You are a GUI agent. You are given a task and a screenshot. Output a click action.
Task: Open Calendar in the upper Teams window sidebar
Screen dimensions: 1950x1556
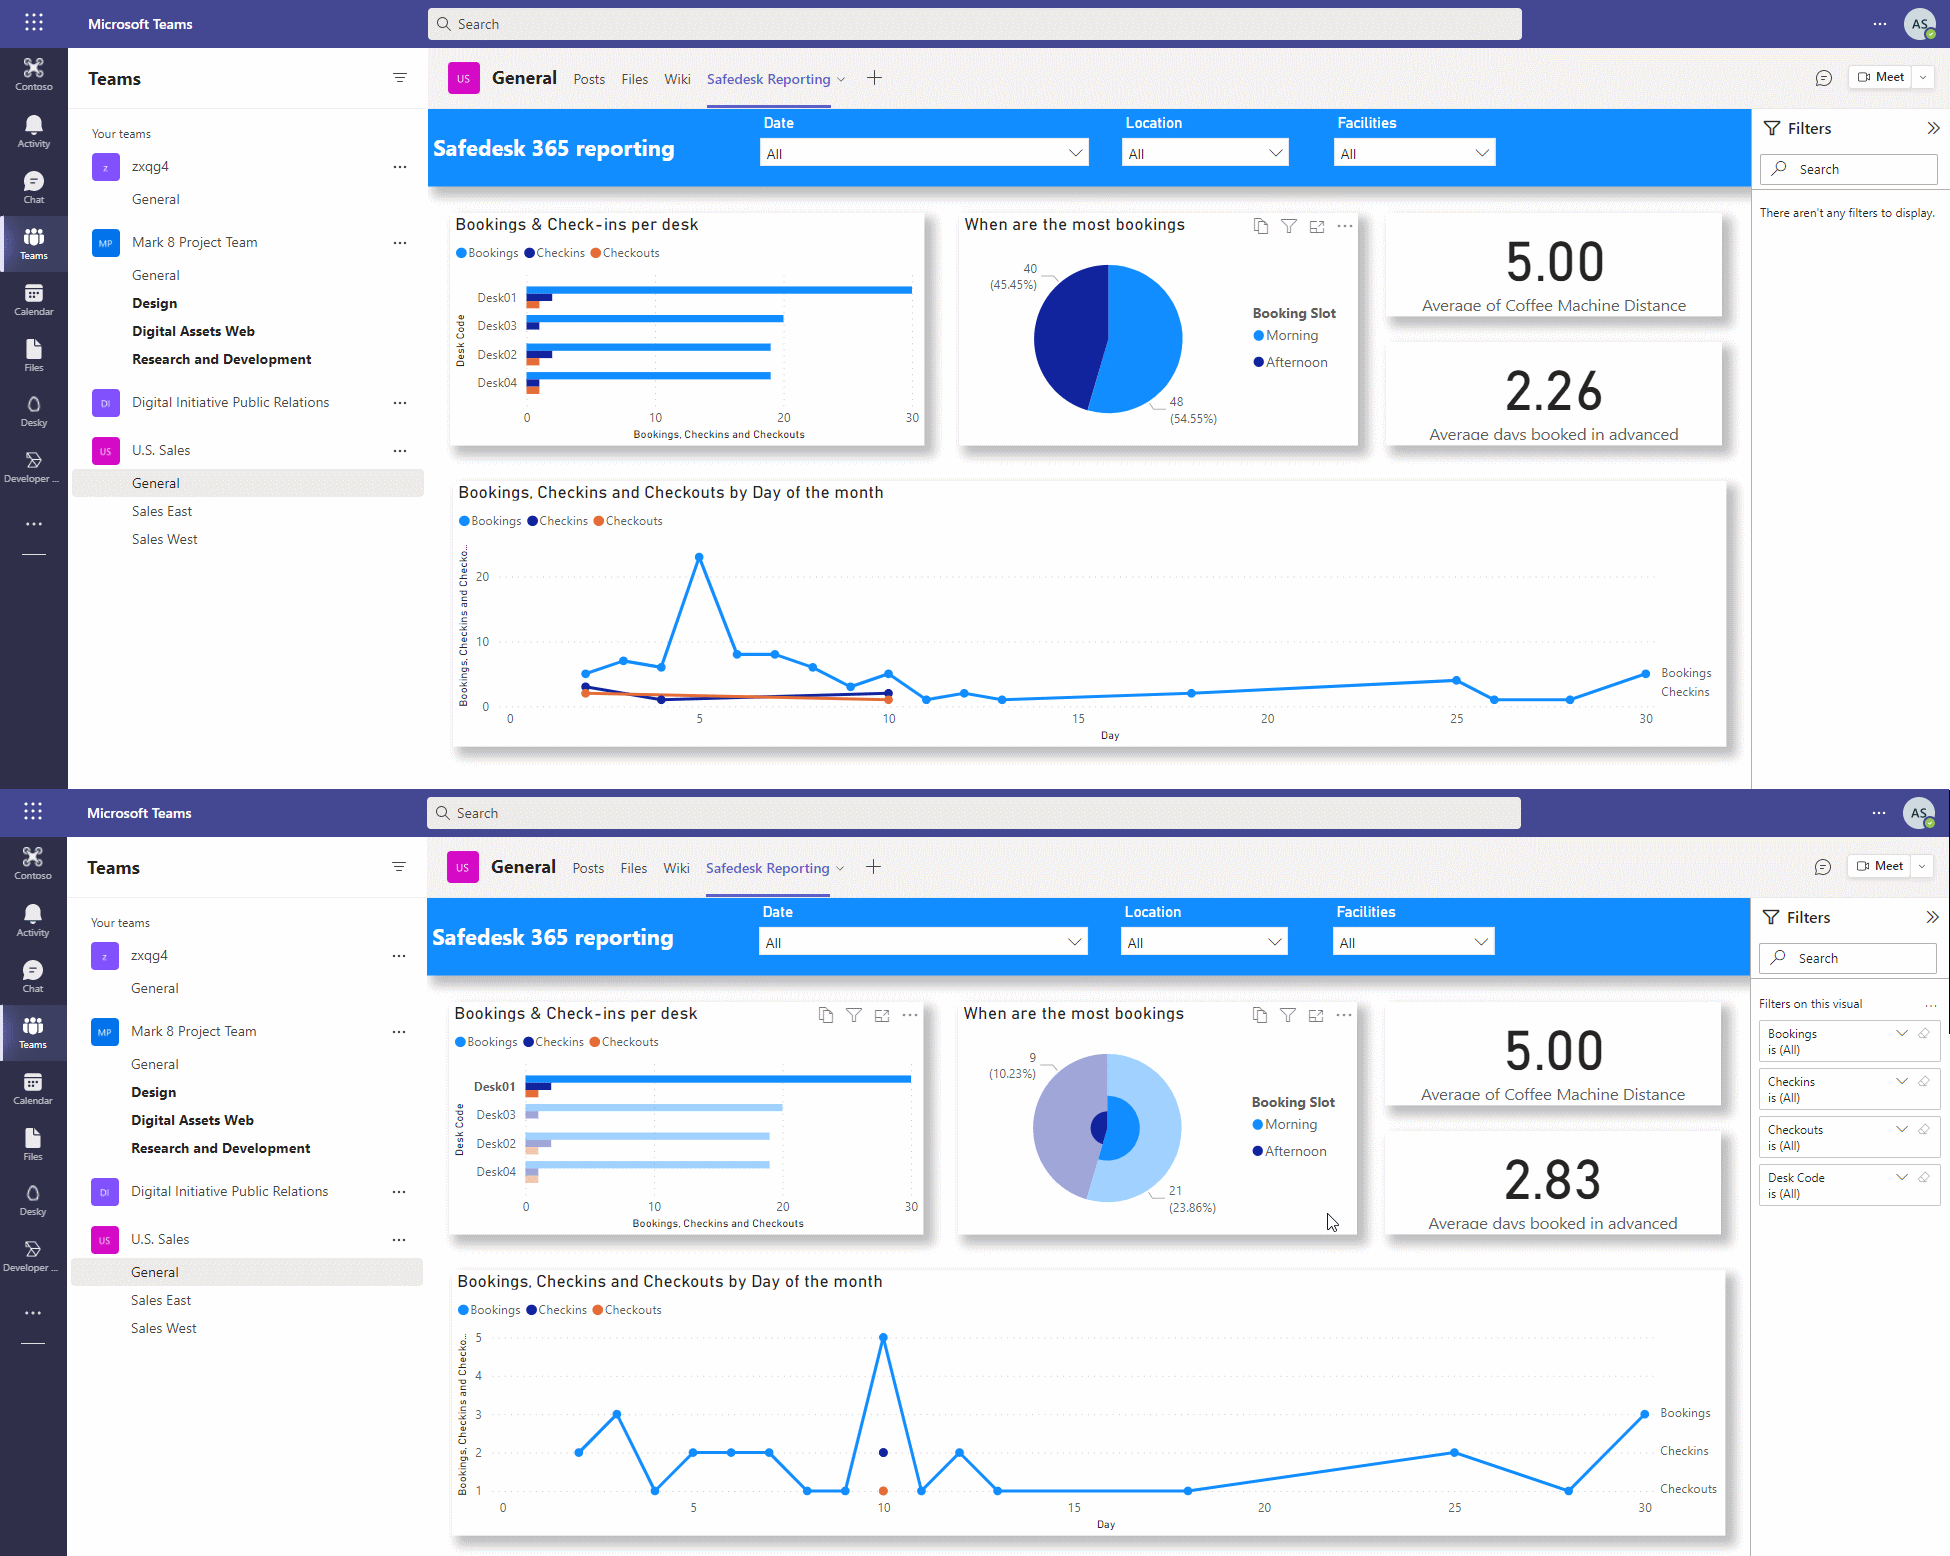pyautogui.click(x=34, y=299)
